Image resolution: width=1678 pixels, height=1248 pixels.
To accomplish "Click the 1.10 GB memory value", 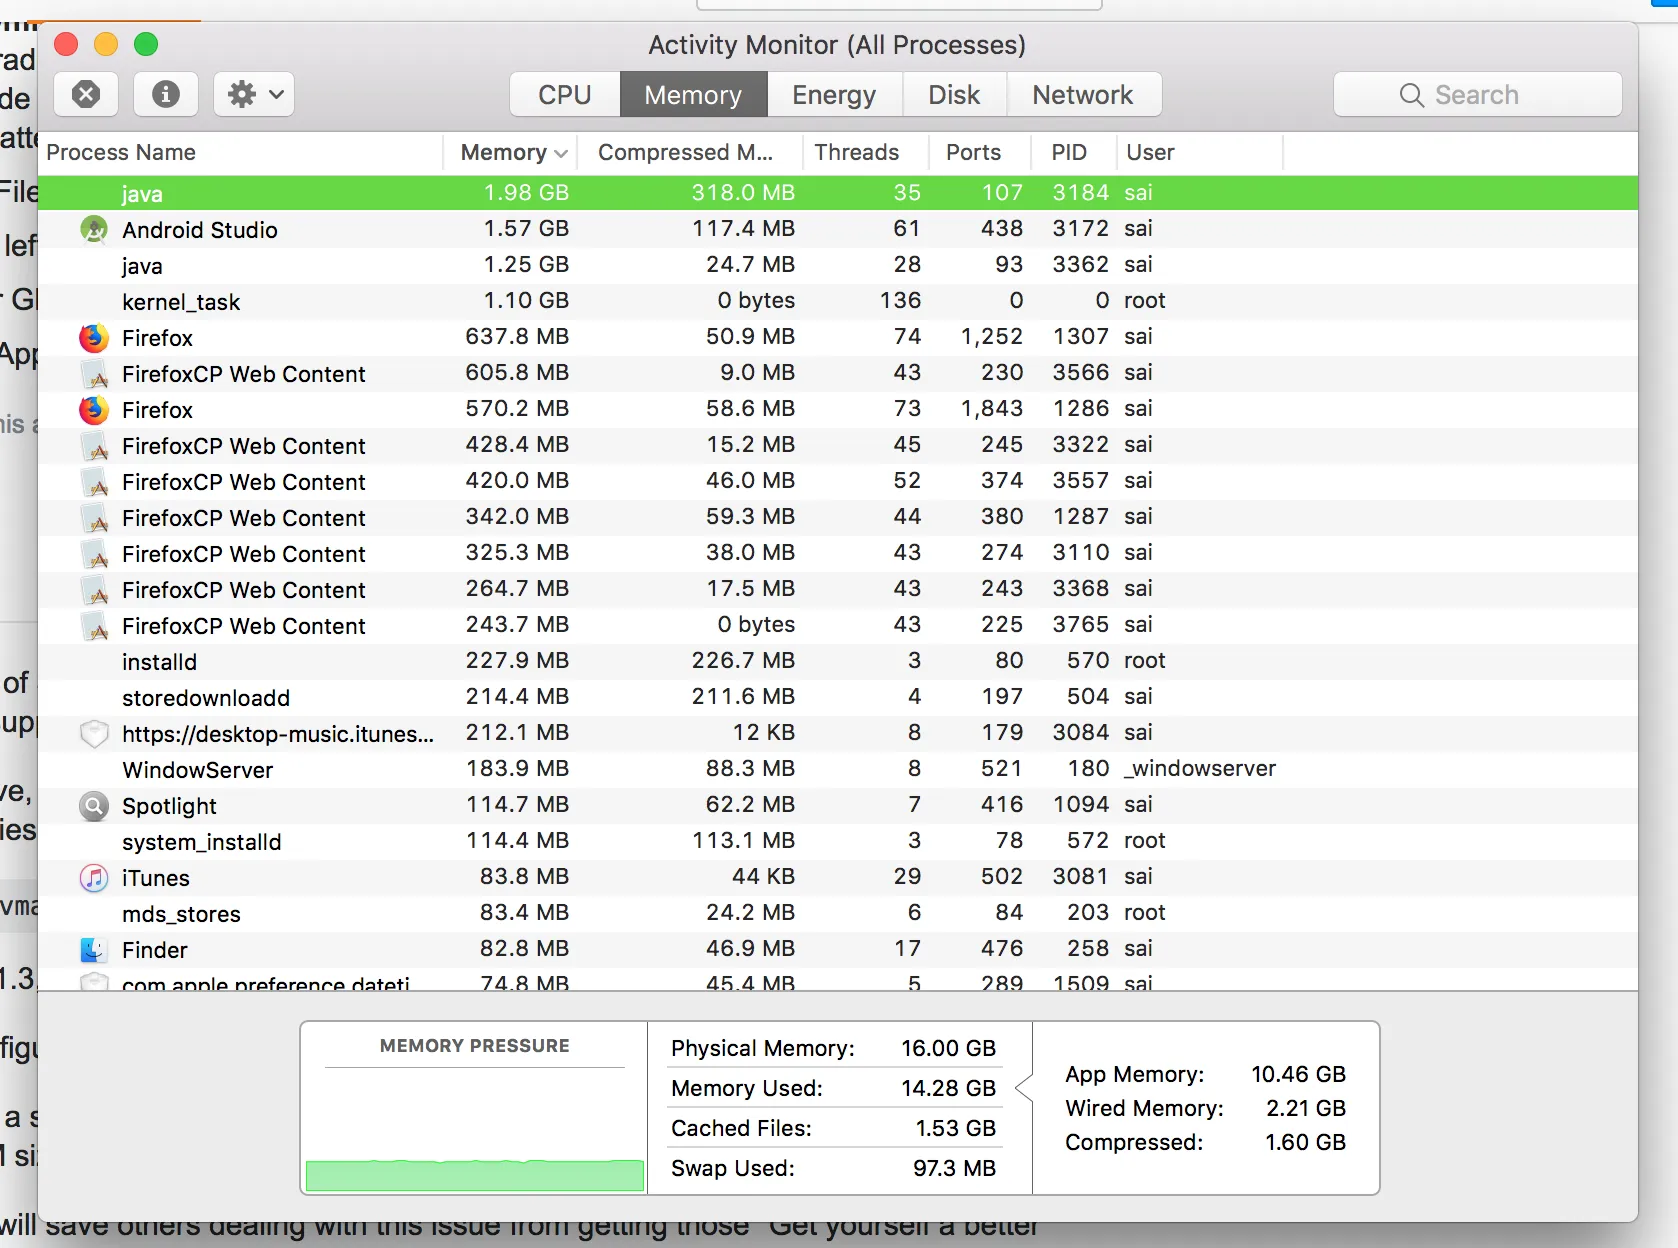I will coord(526,301).
